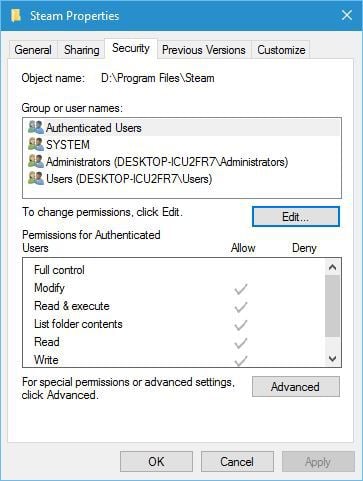The image size is (363, 481).
Task: Click the Authenticated Users group icon
Action: (36, 127)
